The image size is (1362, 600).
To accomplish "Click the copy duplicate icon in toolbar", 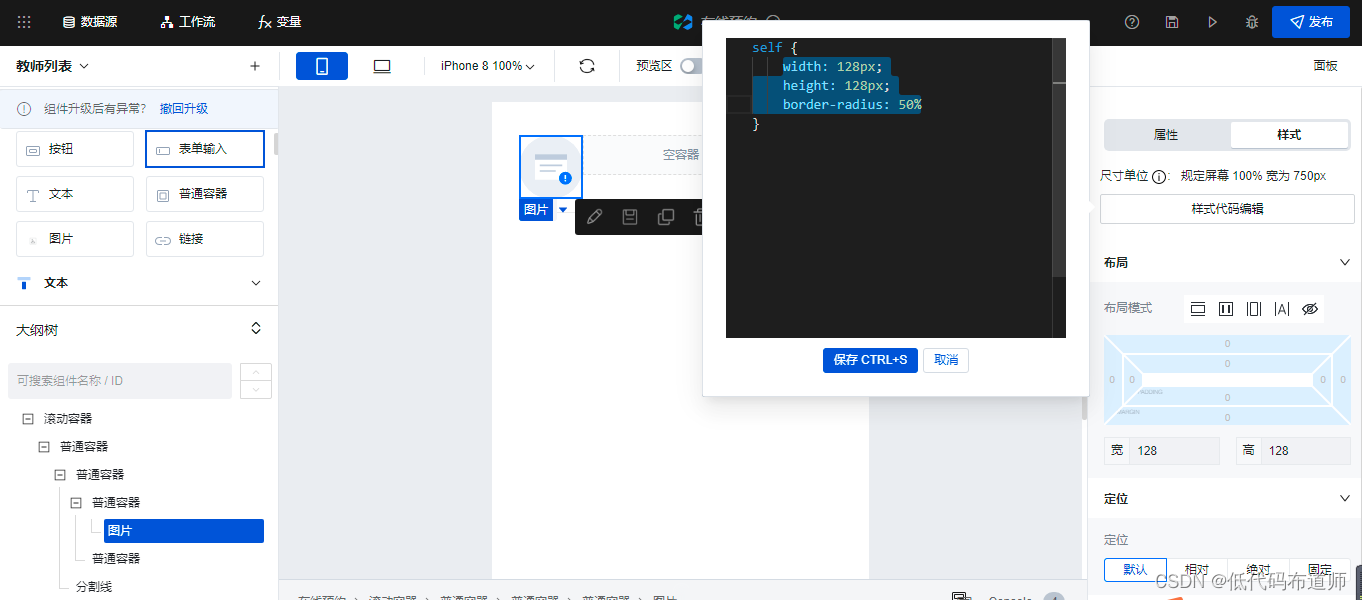I will click(666, 217).
